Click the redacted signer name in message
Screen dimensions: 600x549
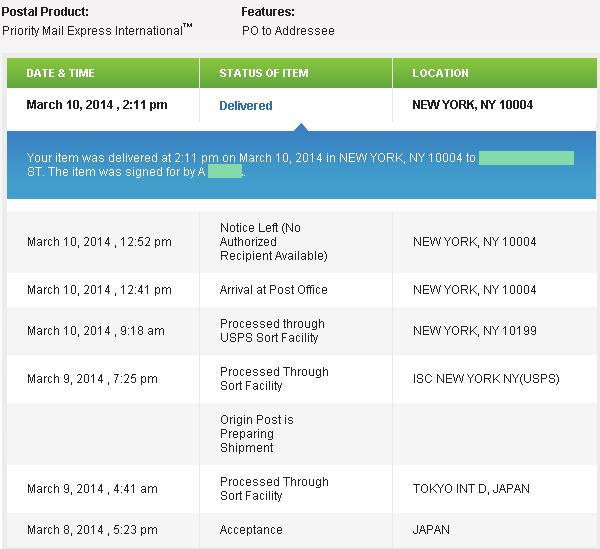point(225,172)
